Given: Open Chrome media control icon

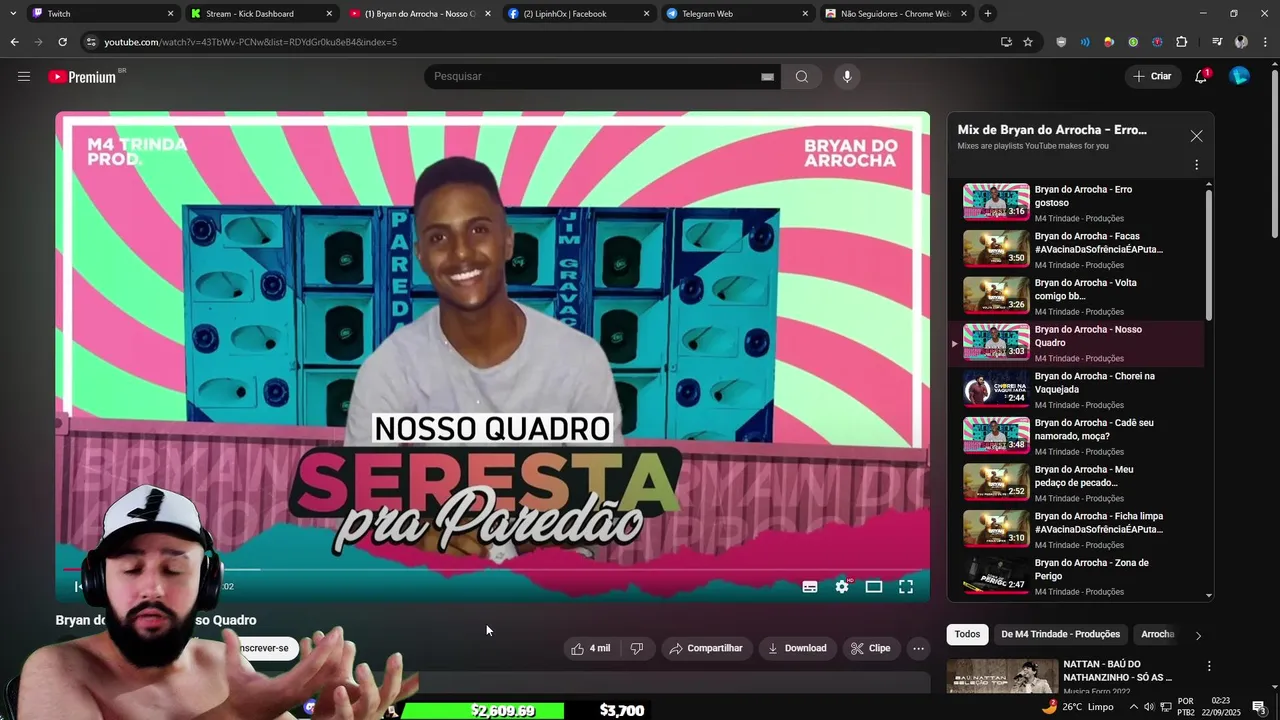Looking at the screenshot, I should tap(1216, 42).
